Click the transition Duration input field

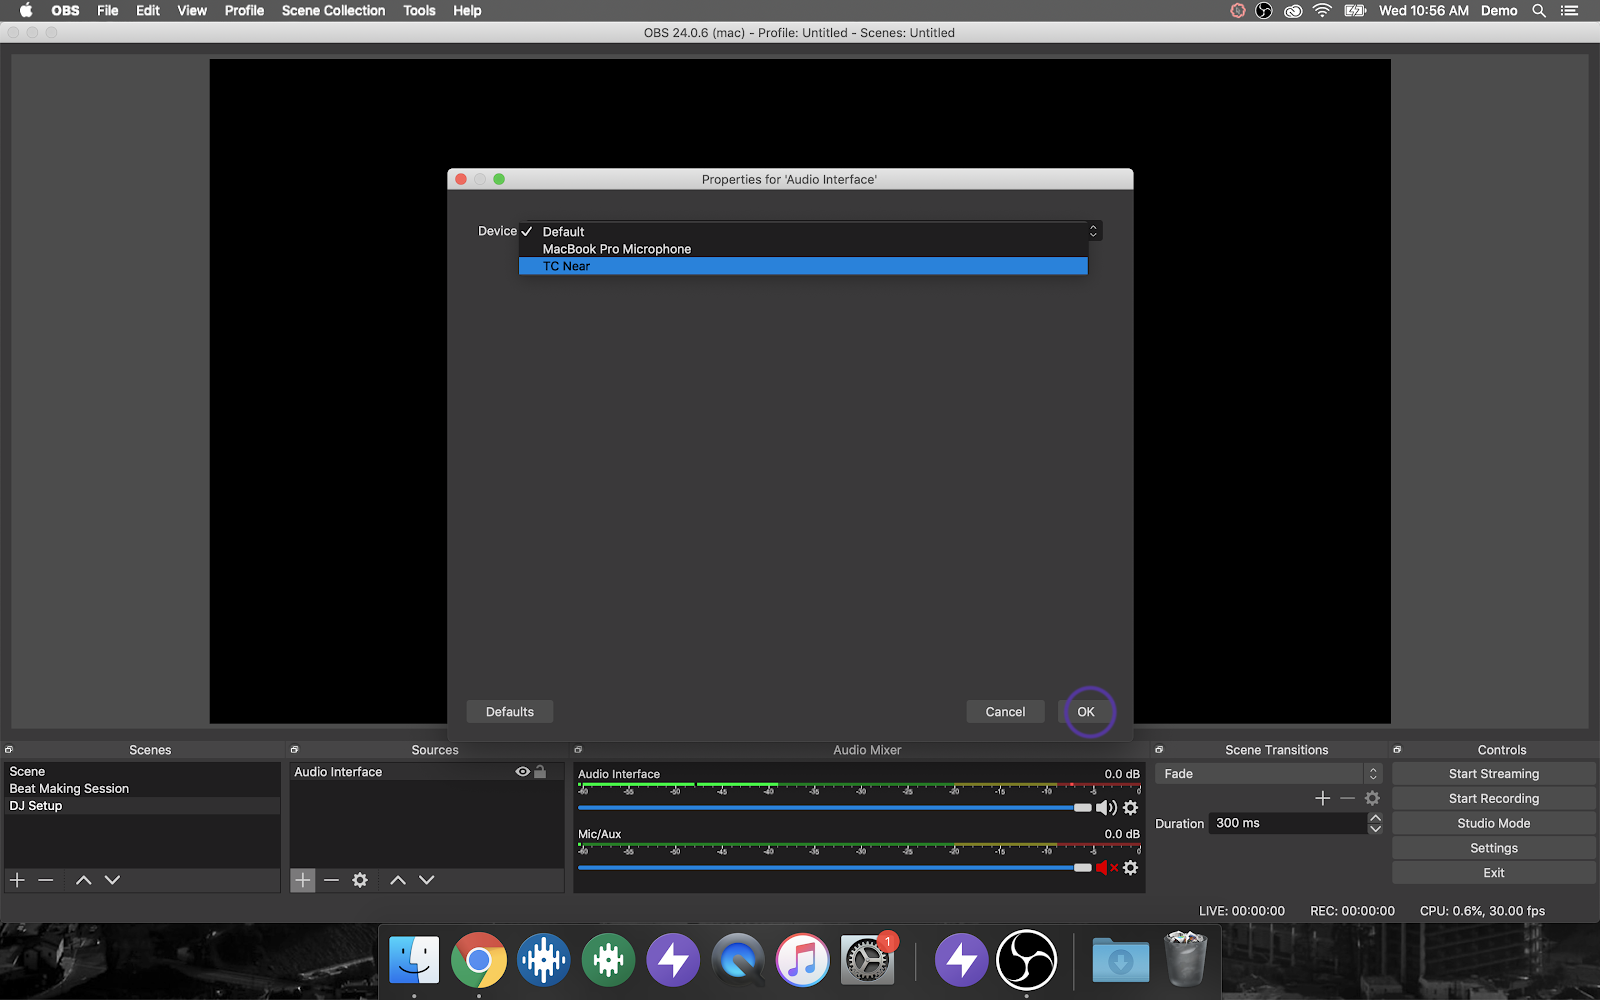1288,823
